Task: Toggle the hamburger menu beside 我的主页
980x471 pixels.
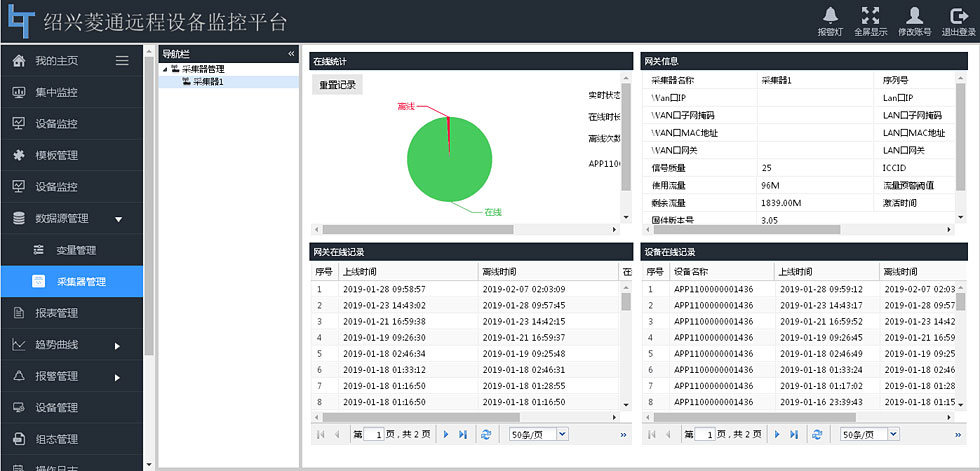Action: pyautogui.click(x=122, y=61)
